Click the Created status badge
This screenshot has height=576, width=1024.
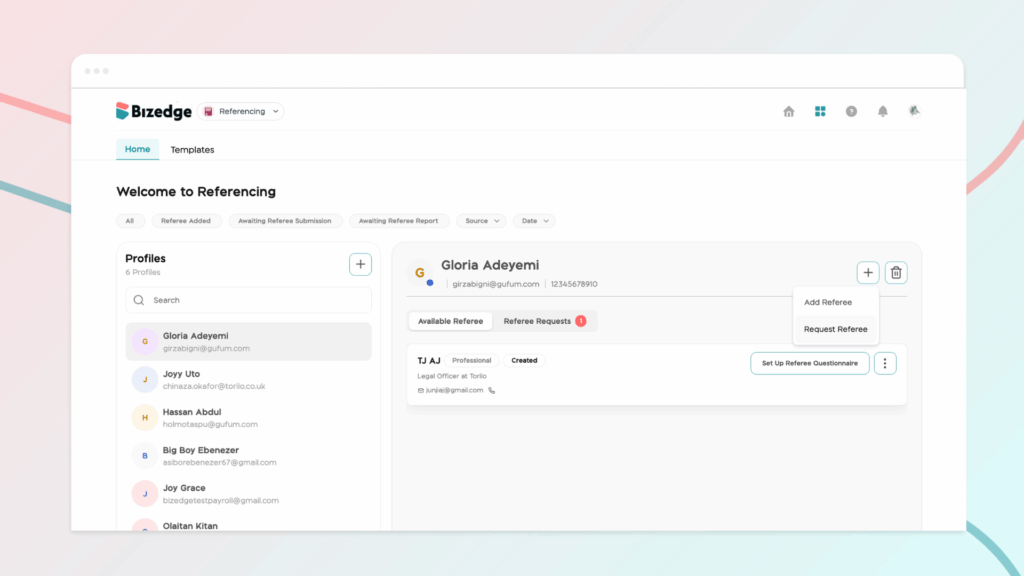pyautogui.click(x=524, y=360)
